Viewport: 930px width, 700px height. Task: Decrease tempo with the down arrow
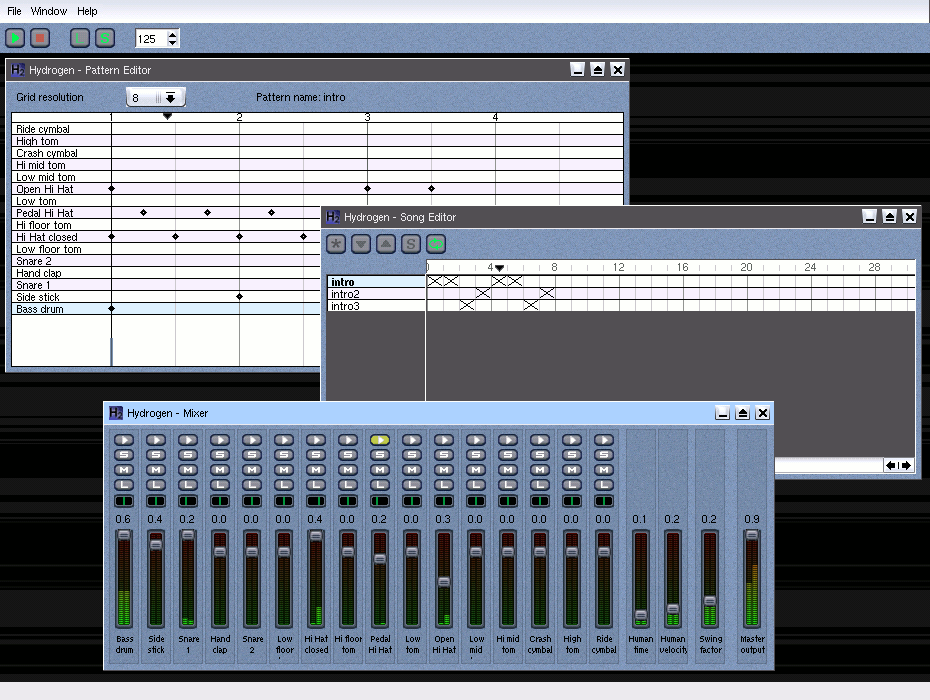coord(173,43)
